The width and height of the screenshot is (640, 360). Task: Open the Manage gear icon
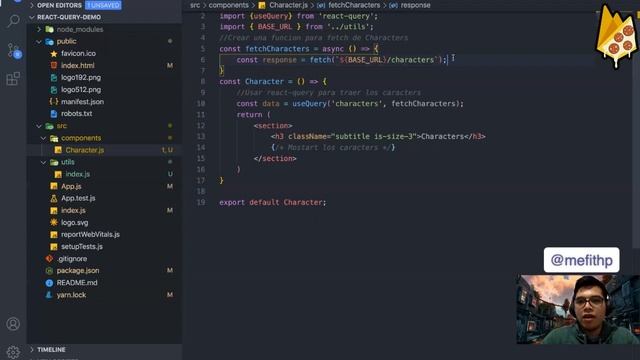[x=13, y=351]
